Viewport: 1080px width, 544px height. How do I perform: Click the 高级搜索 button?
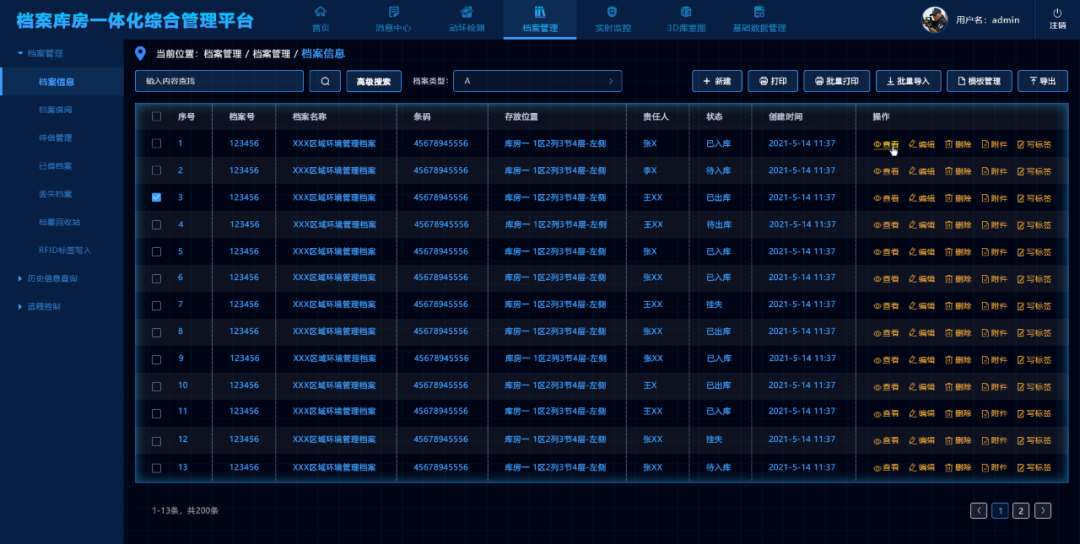click(374, 81)
